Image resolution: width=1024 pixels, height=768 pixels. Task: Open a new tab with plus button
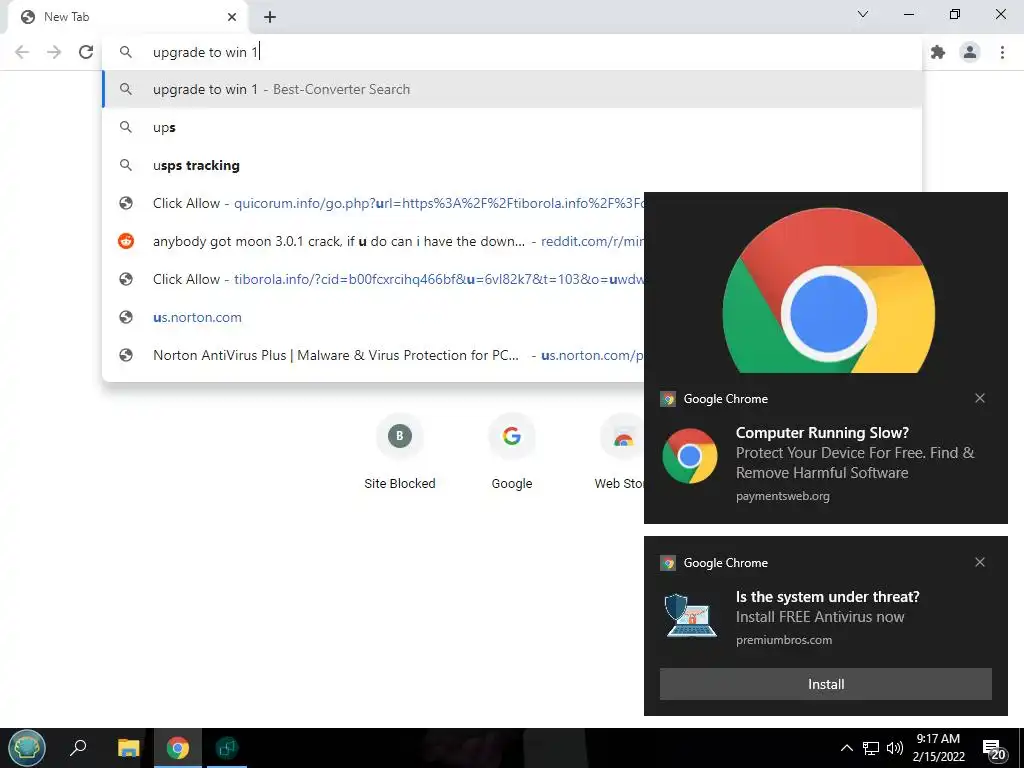[x=270, y=17]
